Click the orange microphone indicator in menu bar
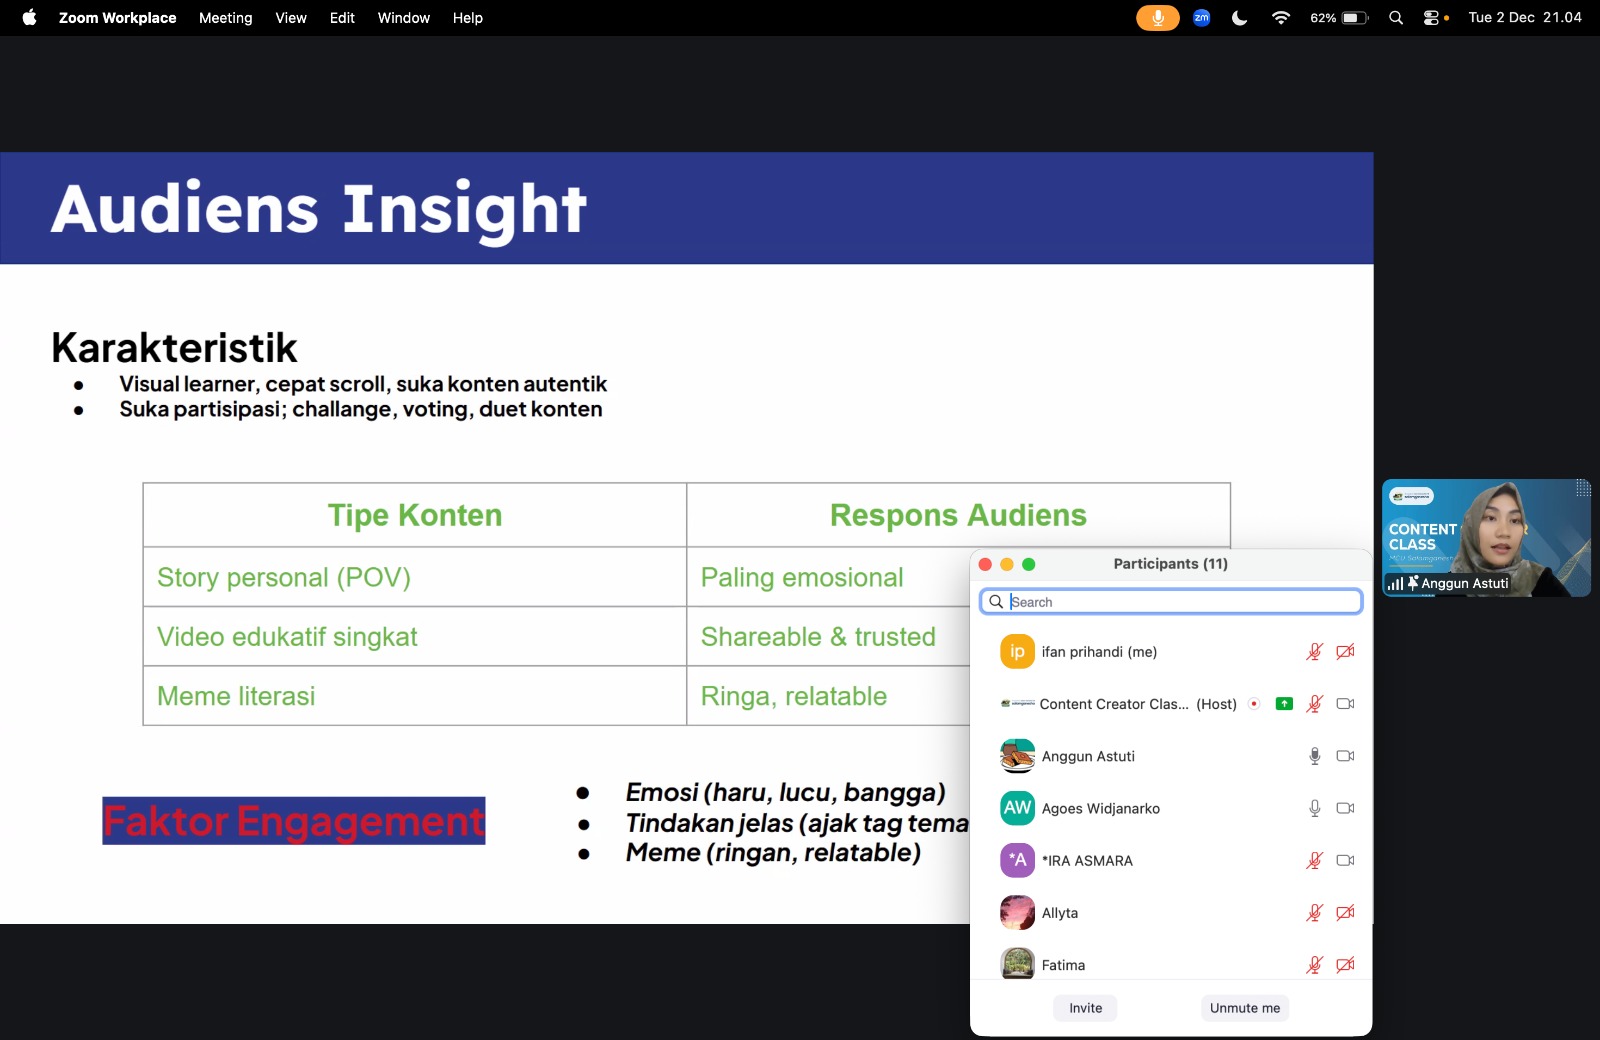The image size is (1600, 1040). pos(1157,18)
